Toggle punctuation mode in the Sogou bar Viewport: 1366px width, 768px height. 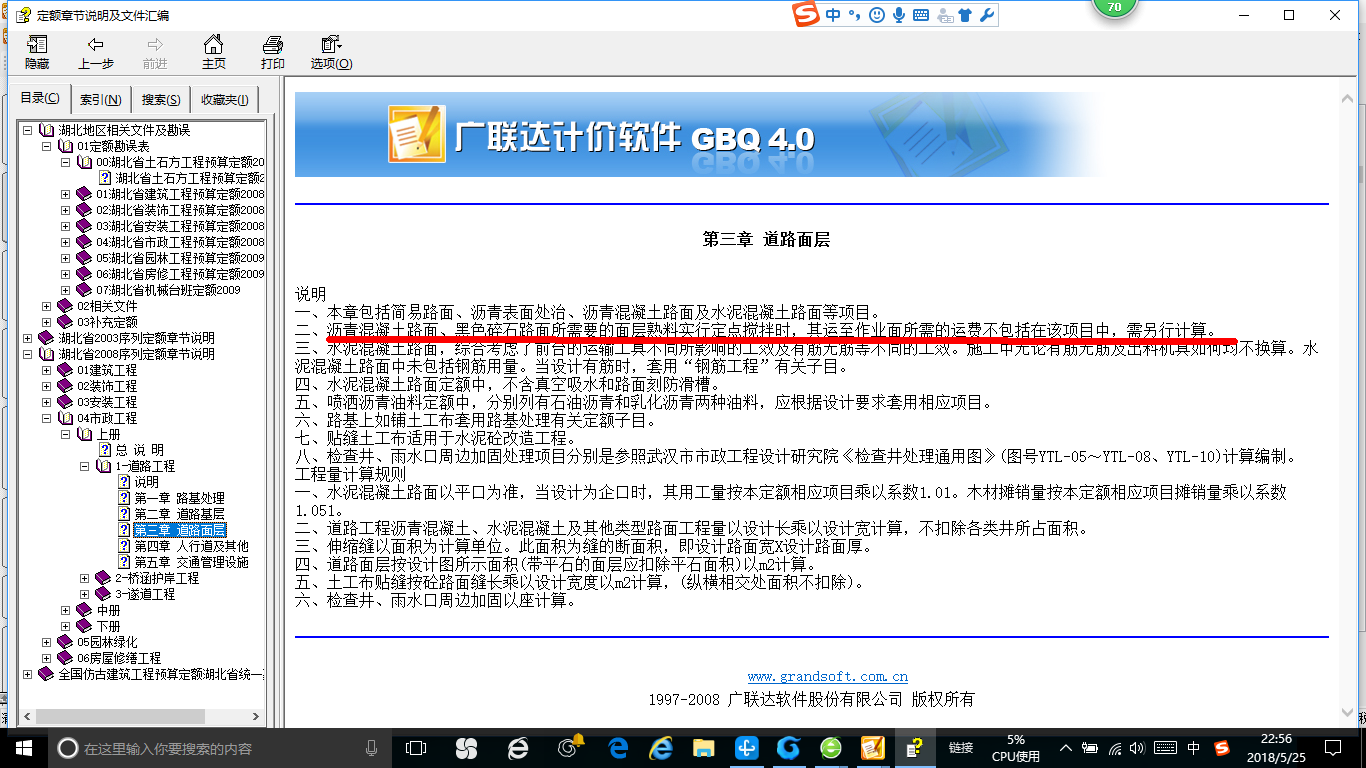854,15
